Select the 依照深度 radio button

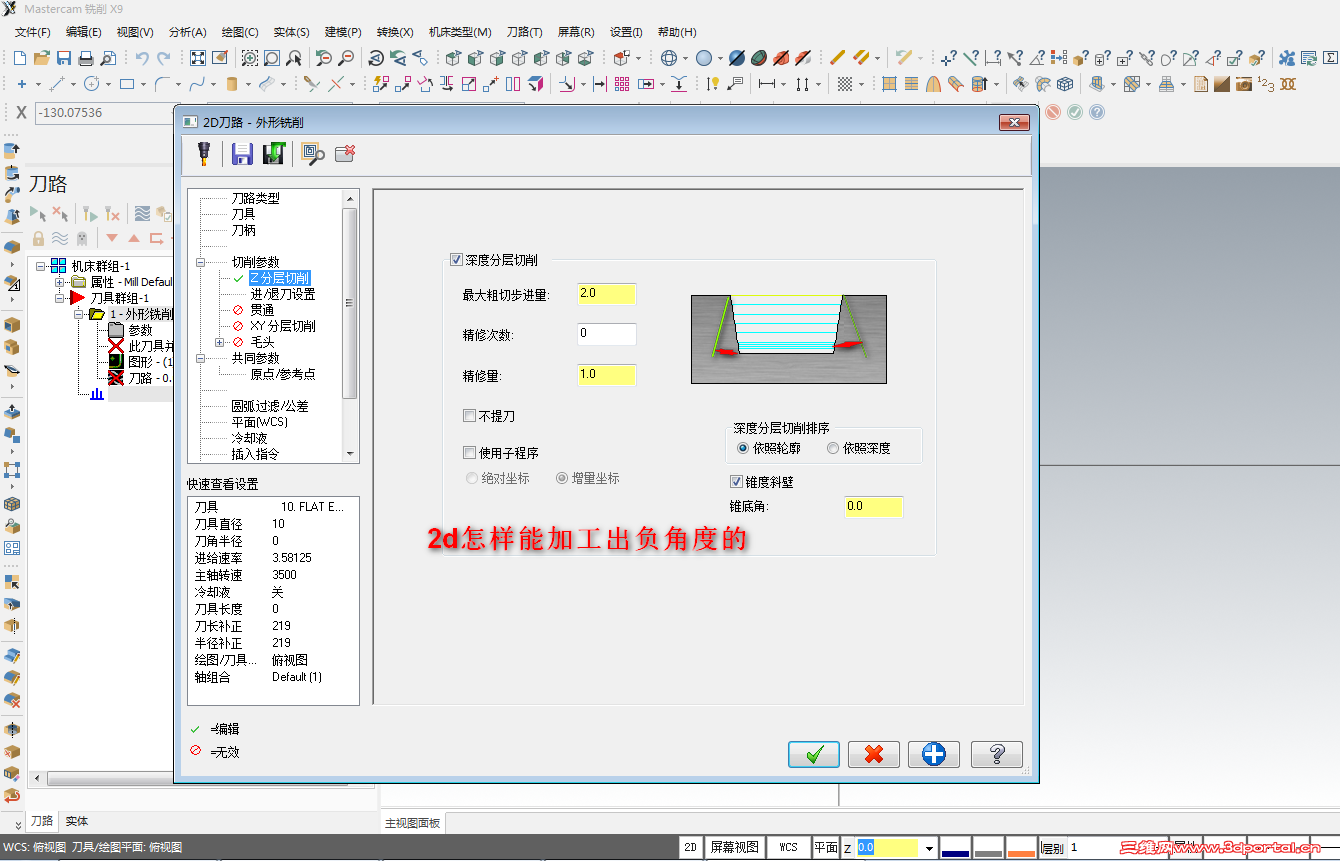[833, 448]
